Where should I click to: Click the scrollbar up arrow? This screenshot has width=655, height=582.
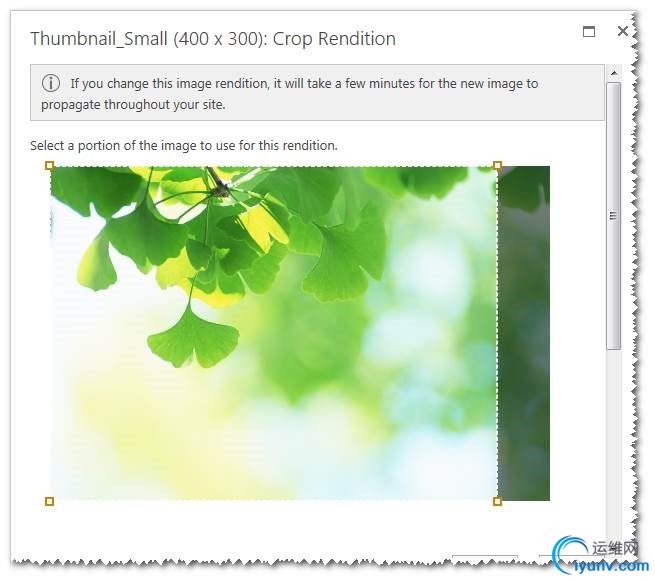coord(614,73)
